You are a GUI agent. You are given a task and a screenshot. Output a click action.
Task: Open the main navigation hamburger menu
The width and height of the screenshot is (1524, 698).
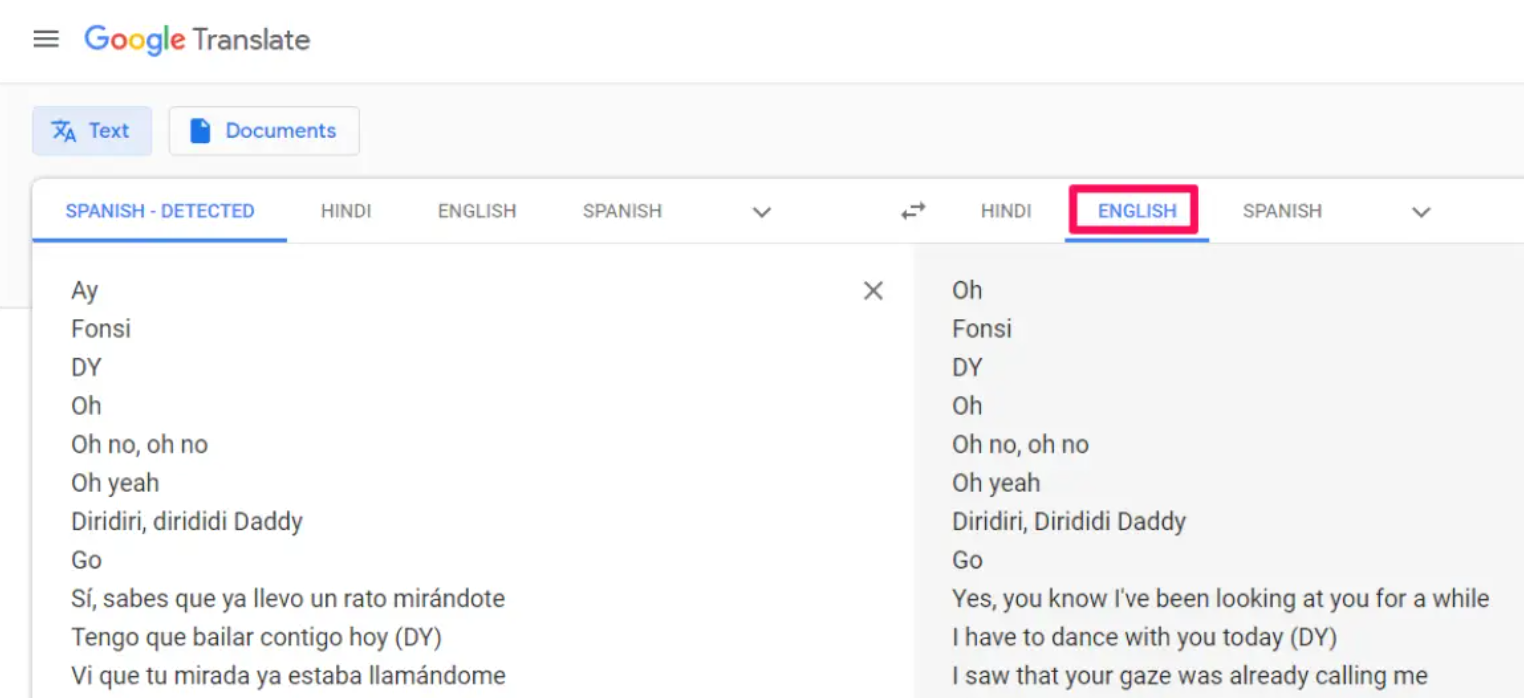(46, 39)
